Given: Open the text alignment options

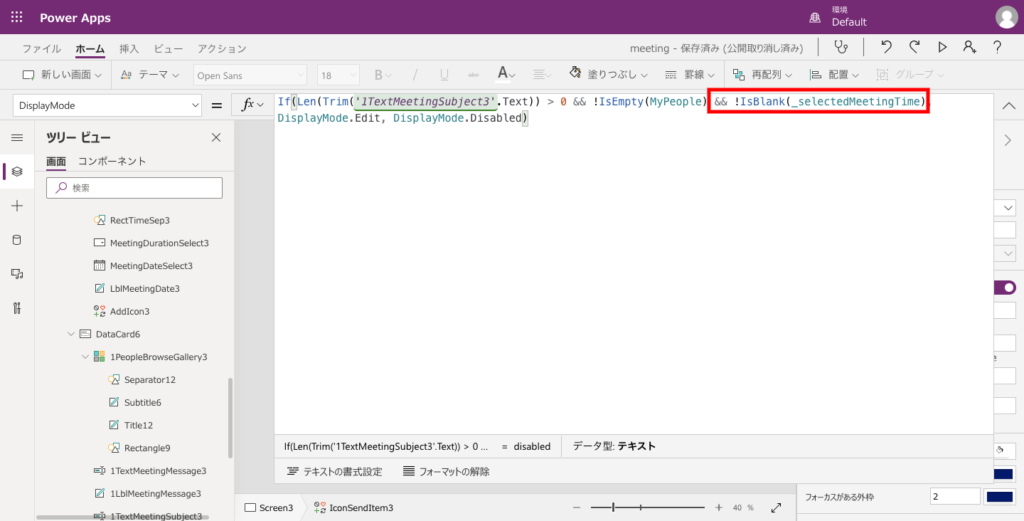Looking at the screenshot, I should pyautogui.click(x=542, y=75).
